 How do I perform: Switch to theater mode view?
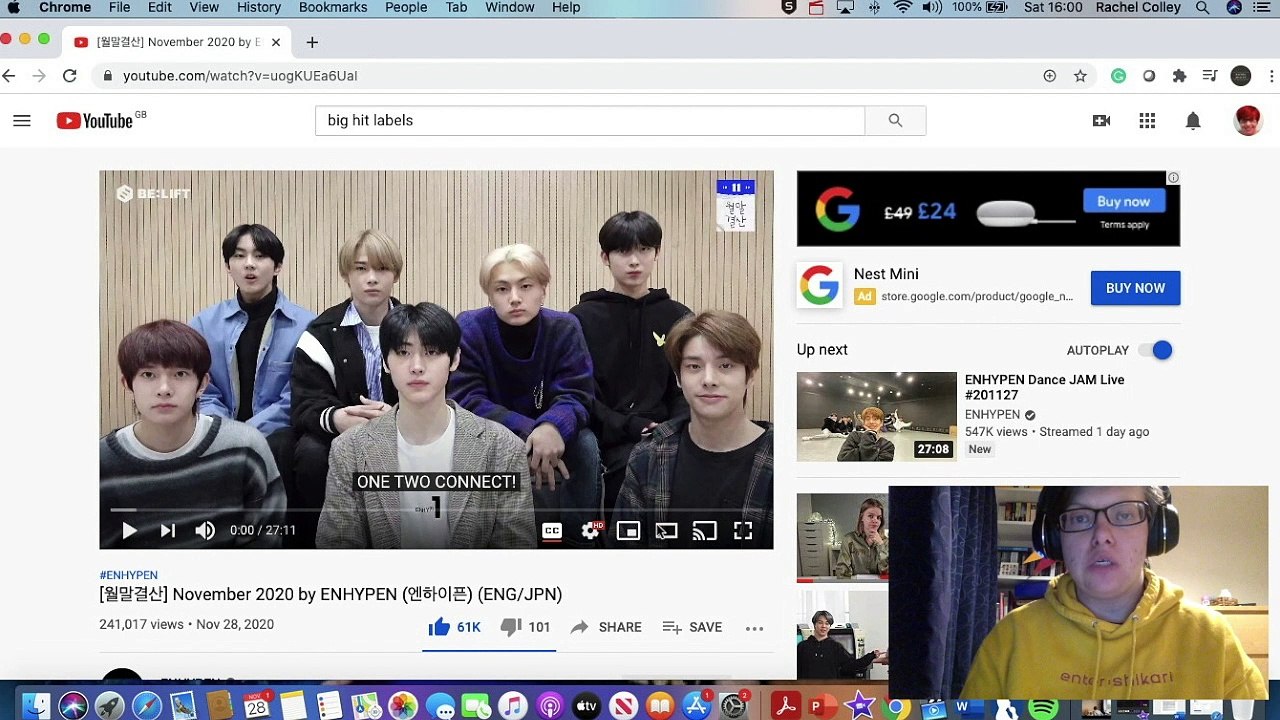(666, 531)
